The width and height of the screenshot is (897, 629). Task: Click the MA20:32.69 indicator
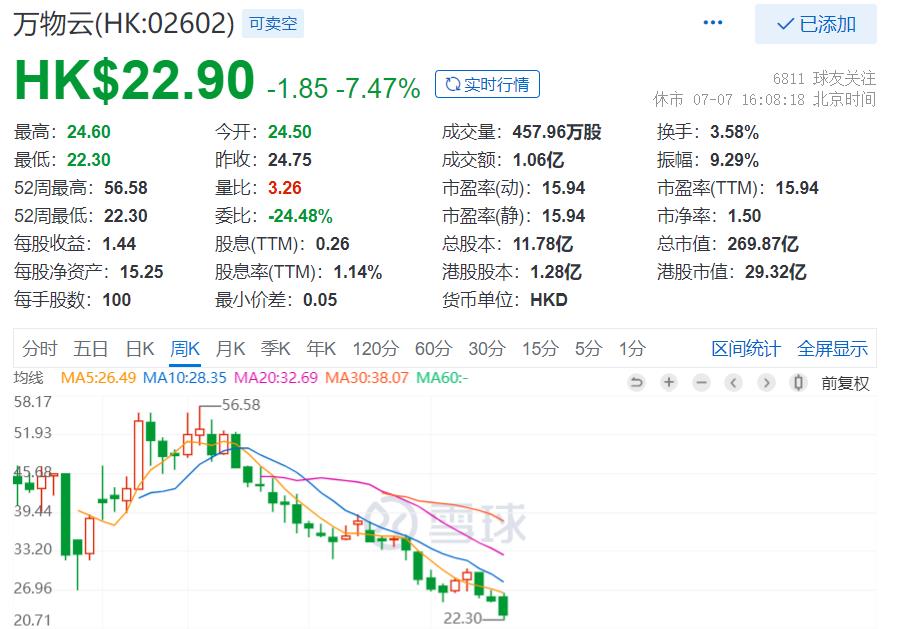(x=276, y=378)
